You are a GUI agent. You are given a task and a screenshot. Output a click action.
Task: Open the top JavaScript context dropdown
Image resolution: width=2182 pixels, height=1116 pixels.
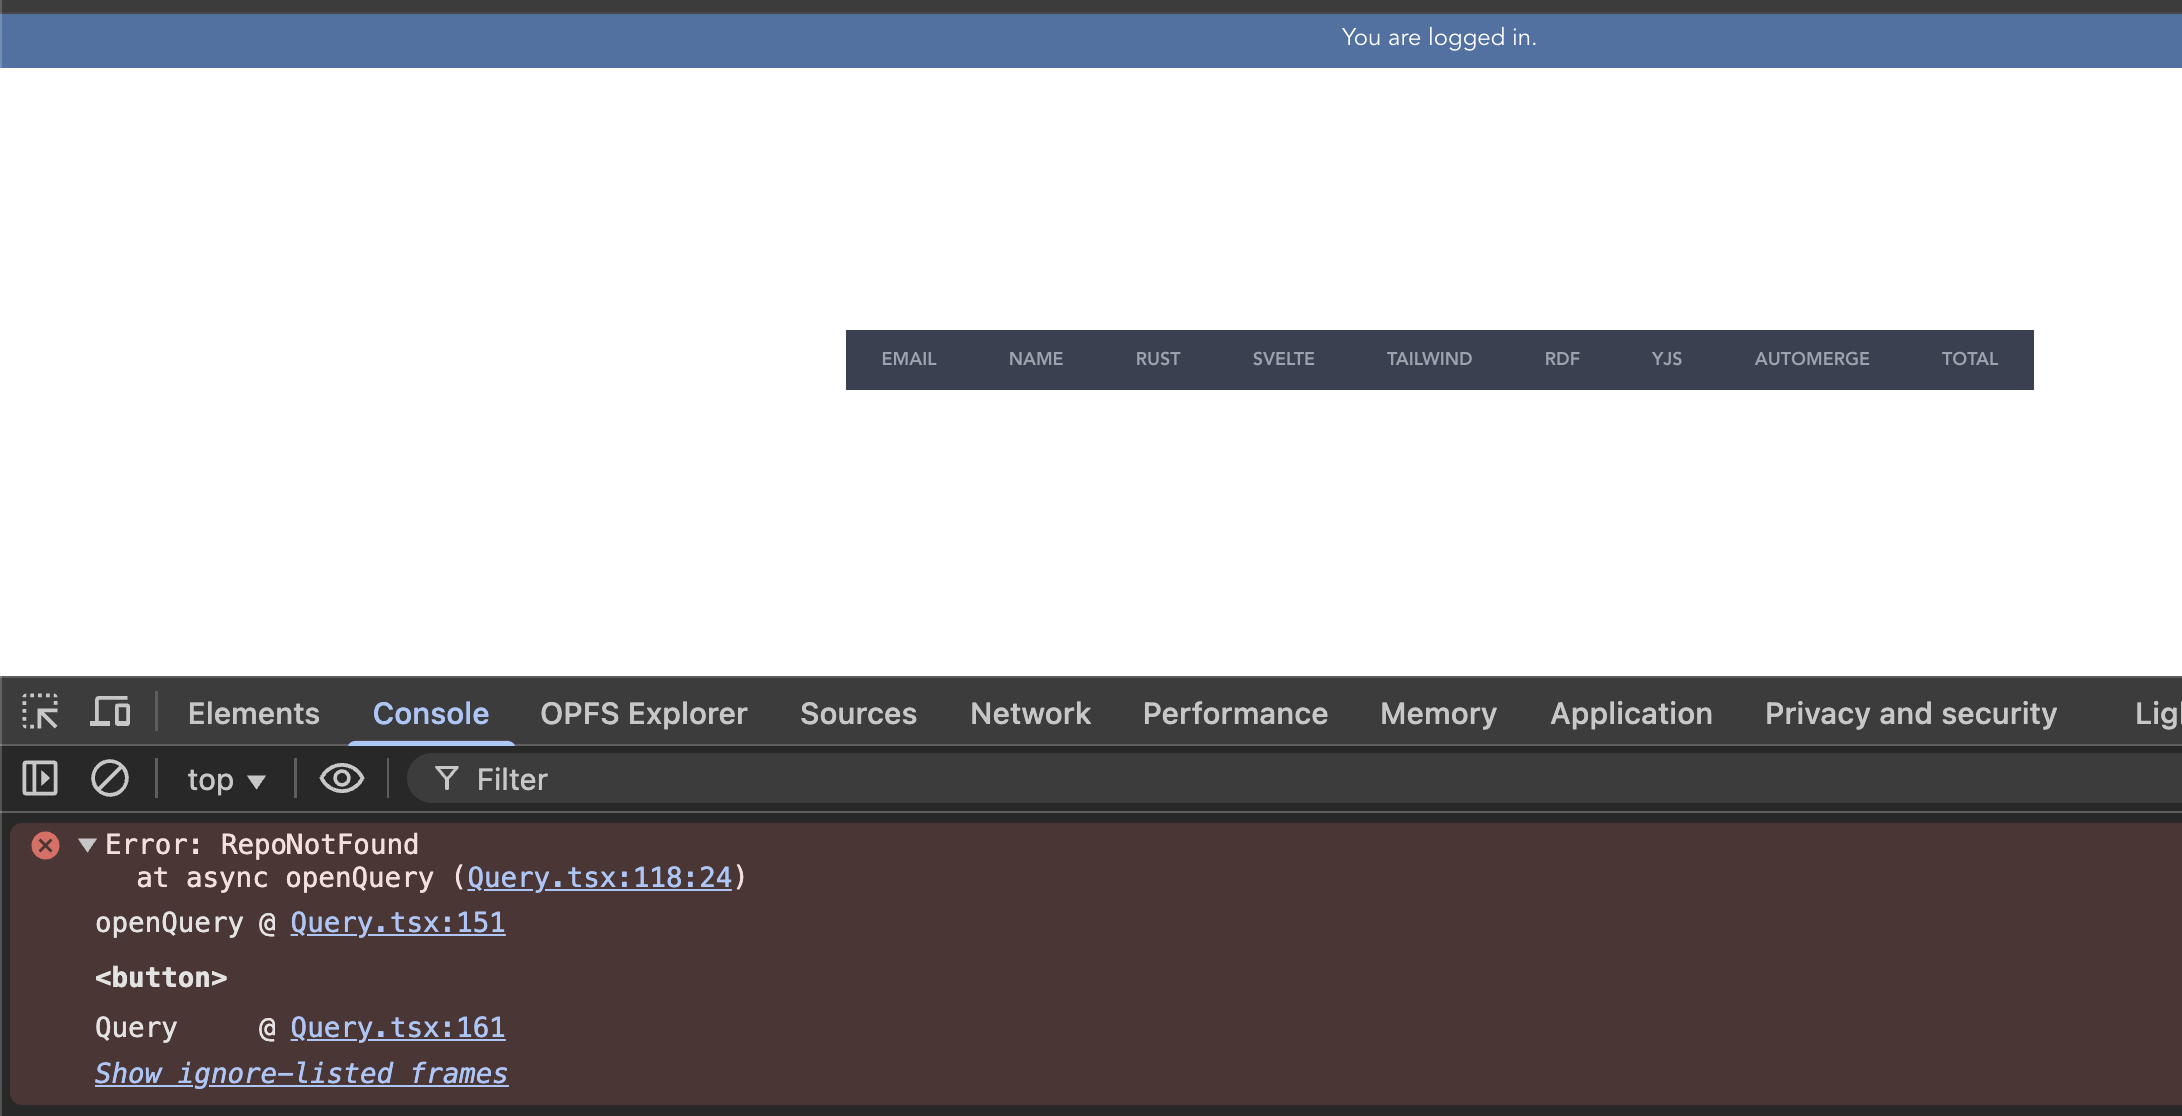coord(226,779)
